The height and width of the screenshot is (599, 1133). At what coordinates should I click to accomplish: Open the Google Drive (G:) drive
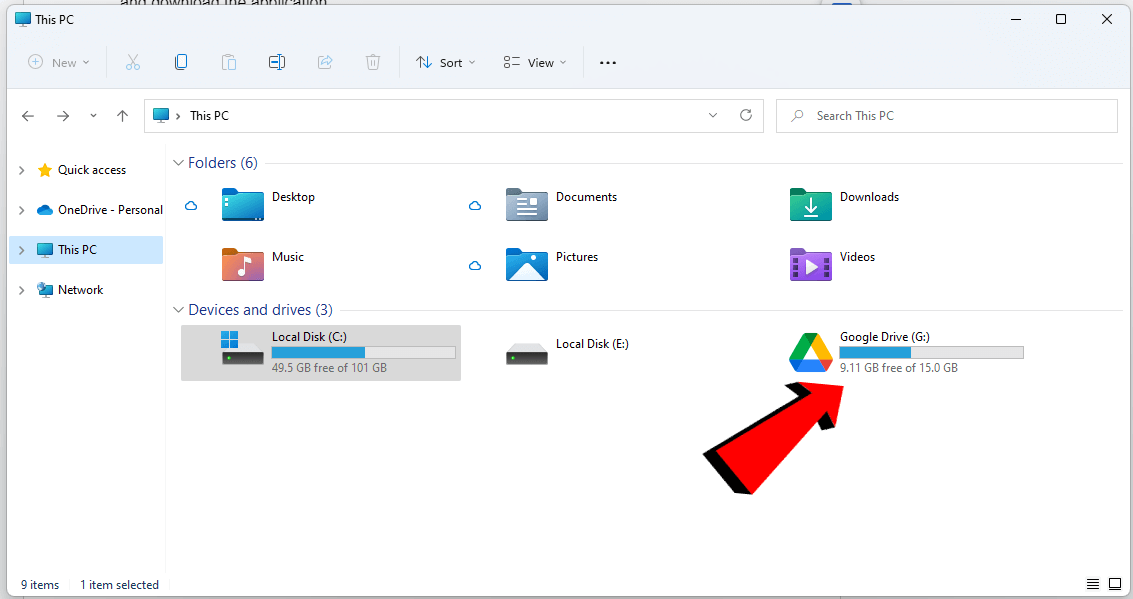pos(884,337)
